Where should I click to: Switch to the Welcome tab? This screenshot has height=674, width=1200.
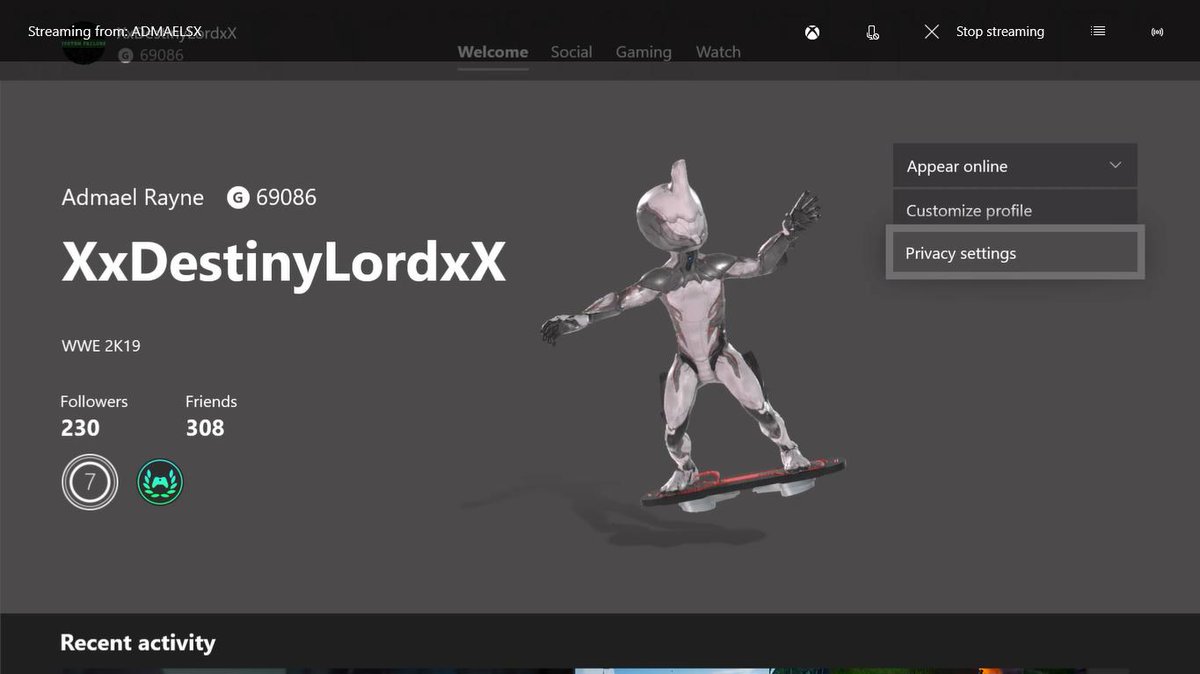(493, 52)
